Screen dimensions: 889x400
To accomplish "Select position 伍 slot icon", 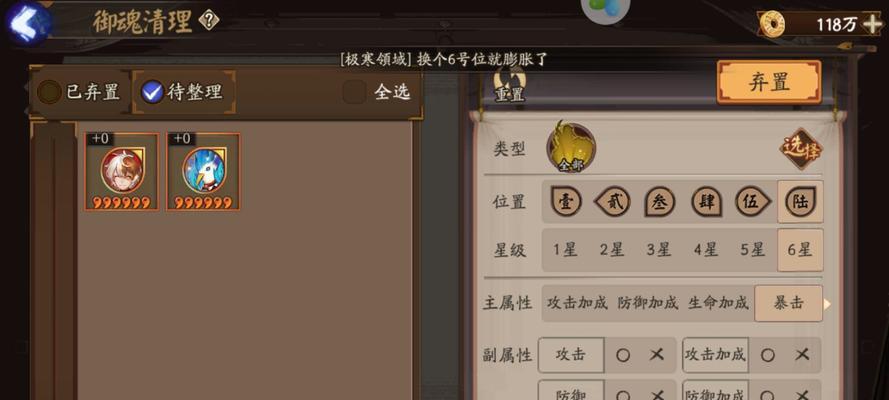I will tap(753, 202).
